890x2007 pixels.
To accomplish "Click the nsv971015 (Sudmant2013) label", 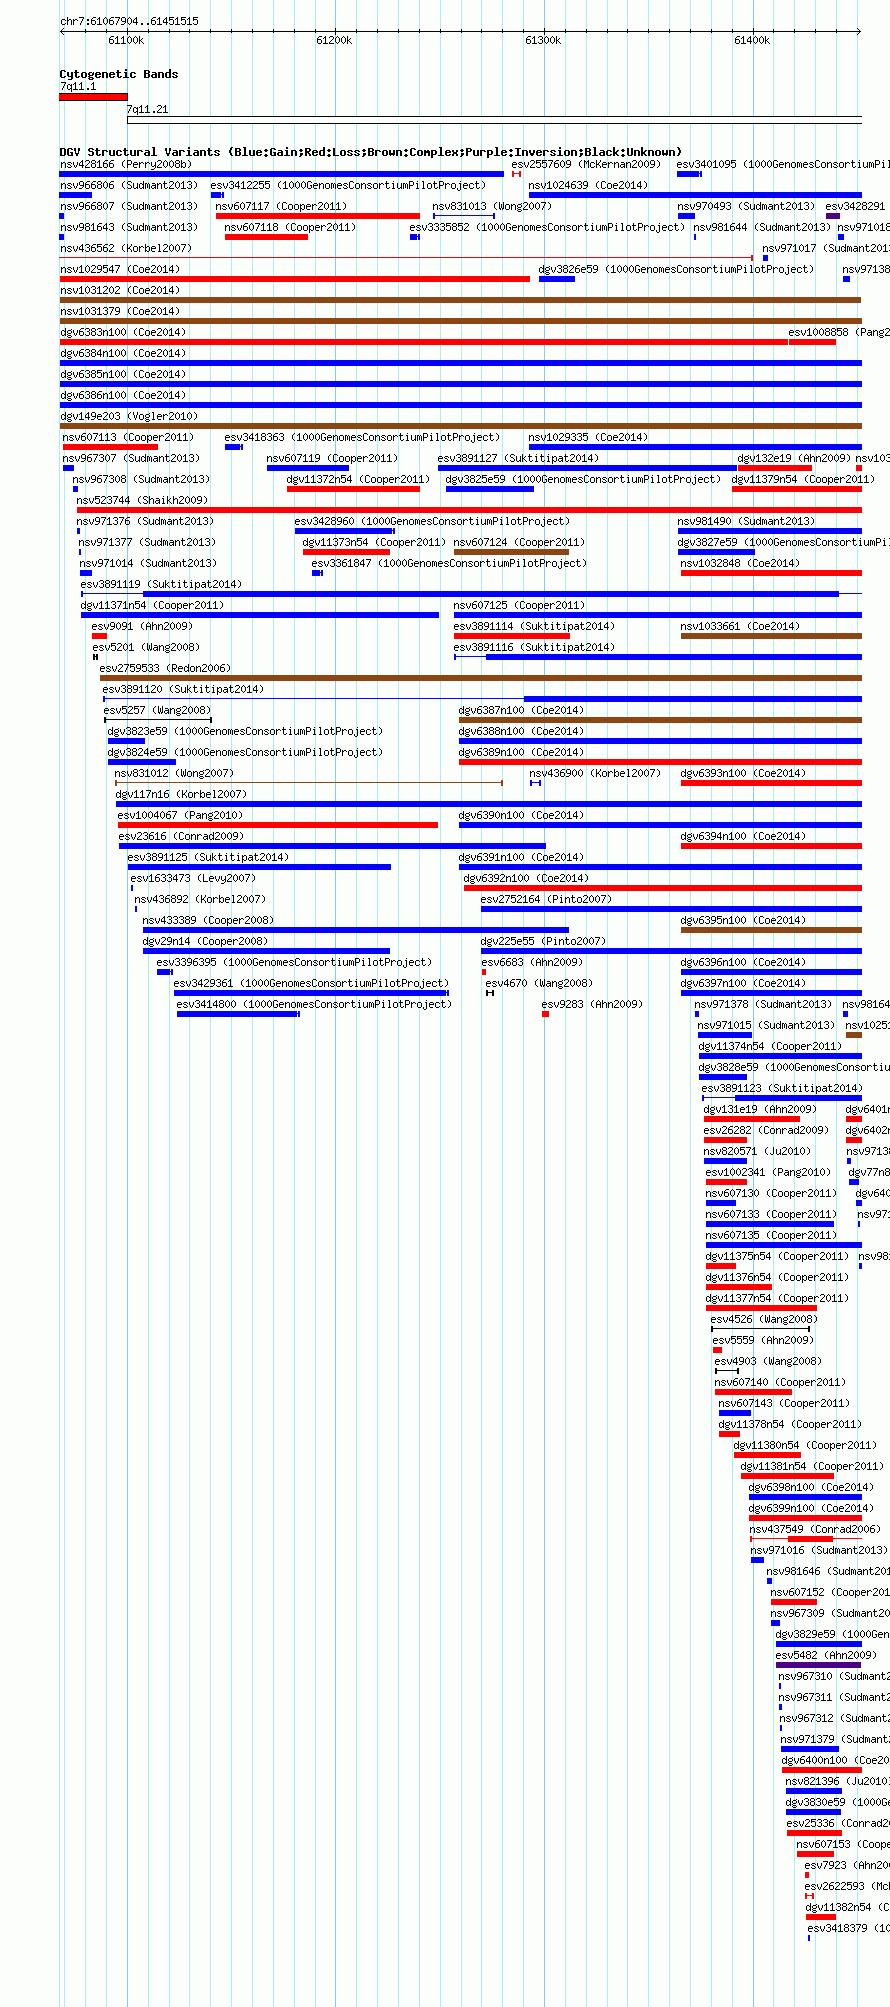I will (766, 1025).
